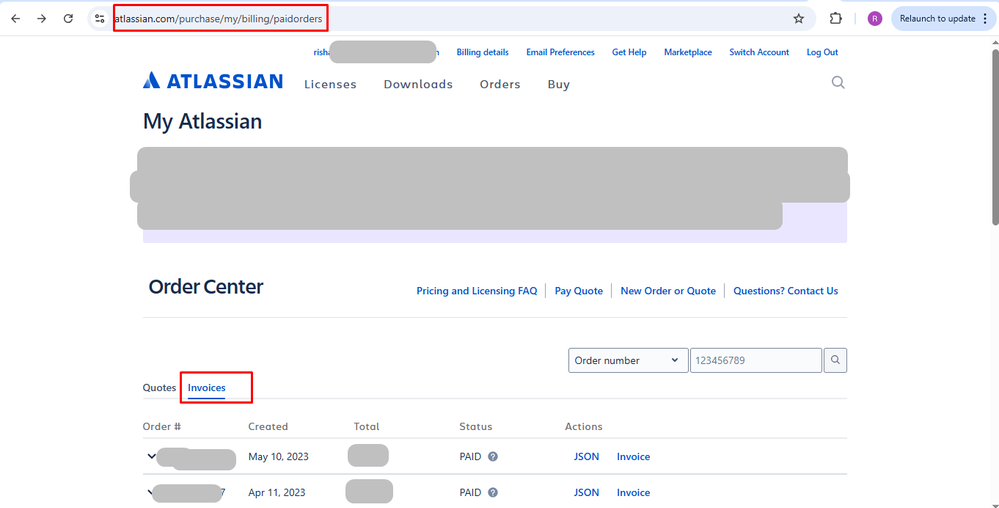Click the May 10, 2023 date cell

[277, 456]
